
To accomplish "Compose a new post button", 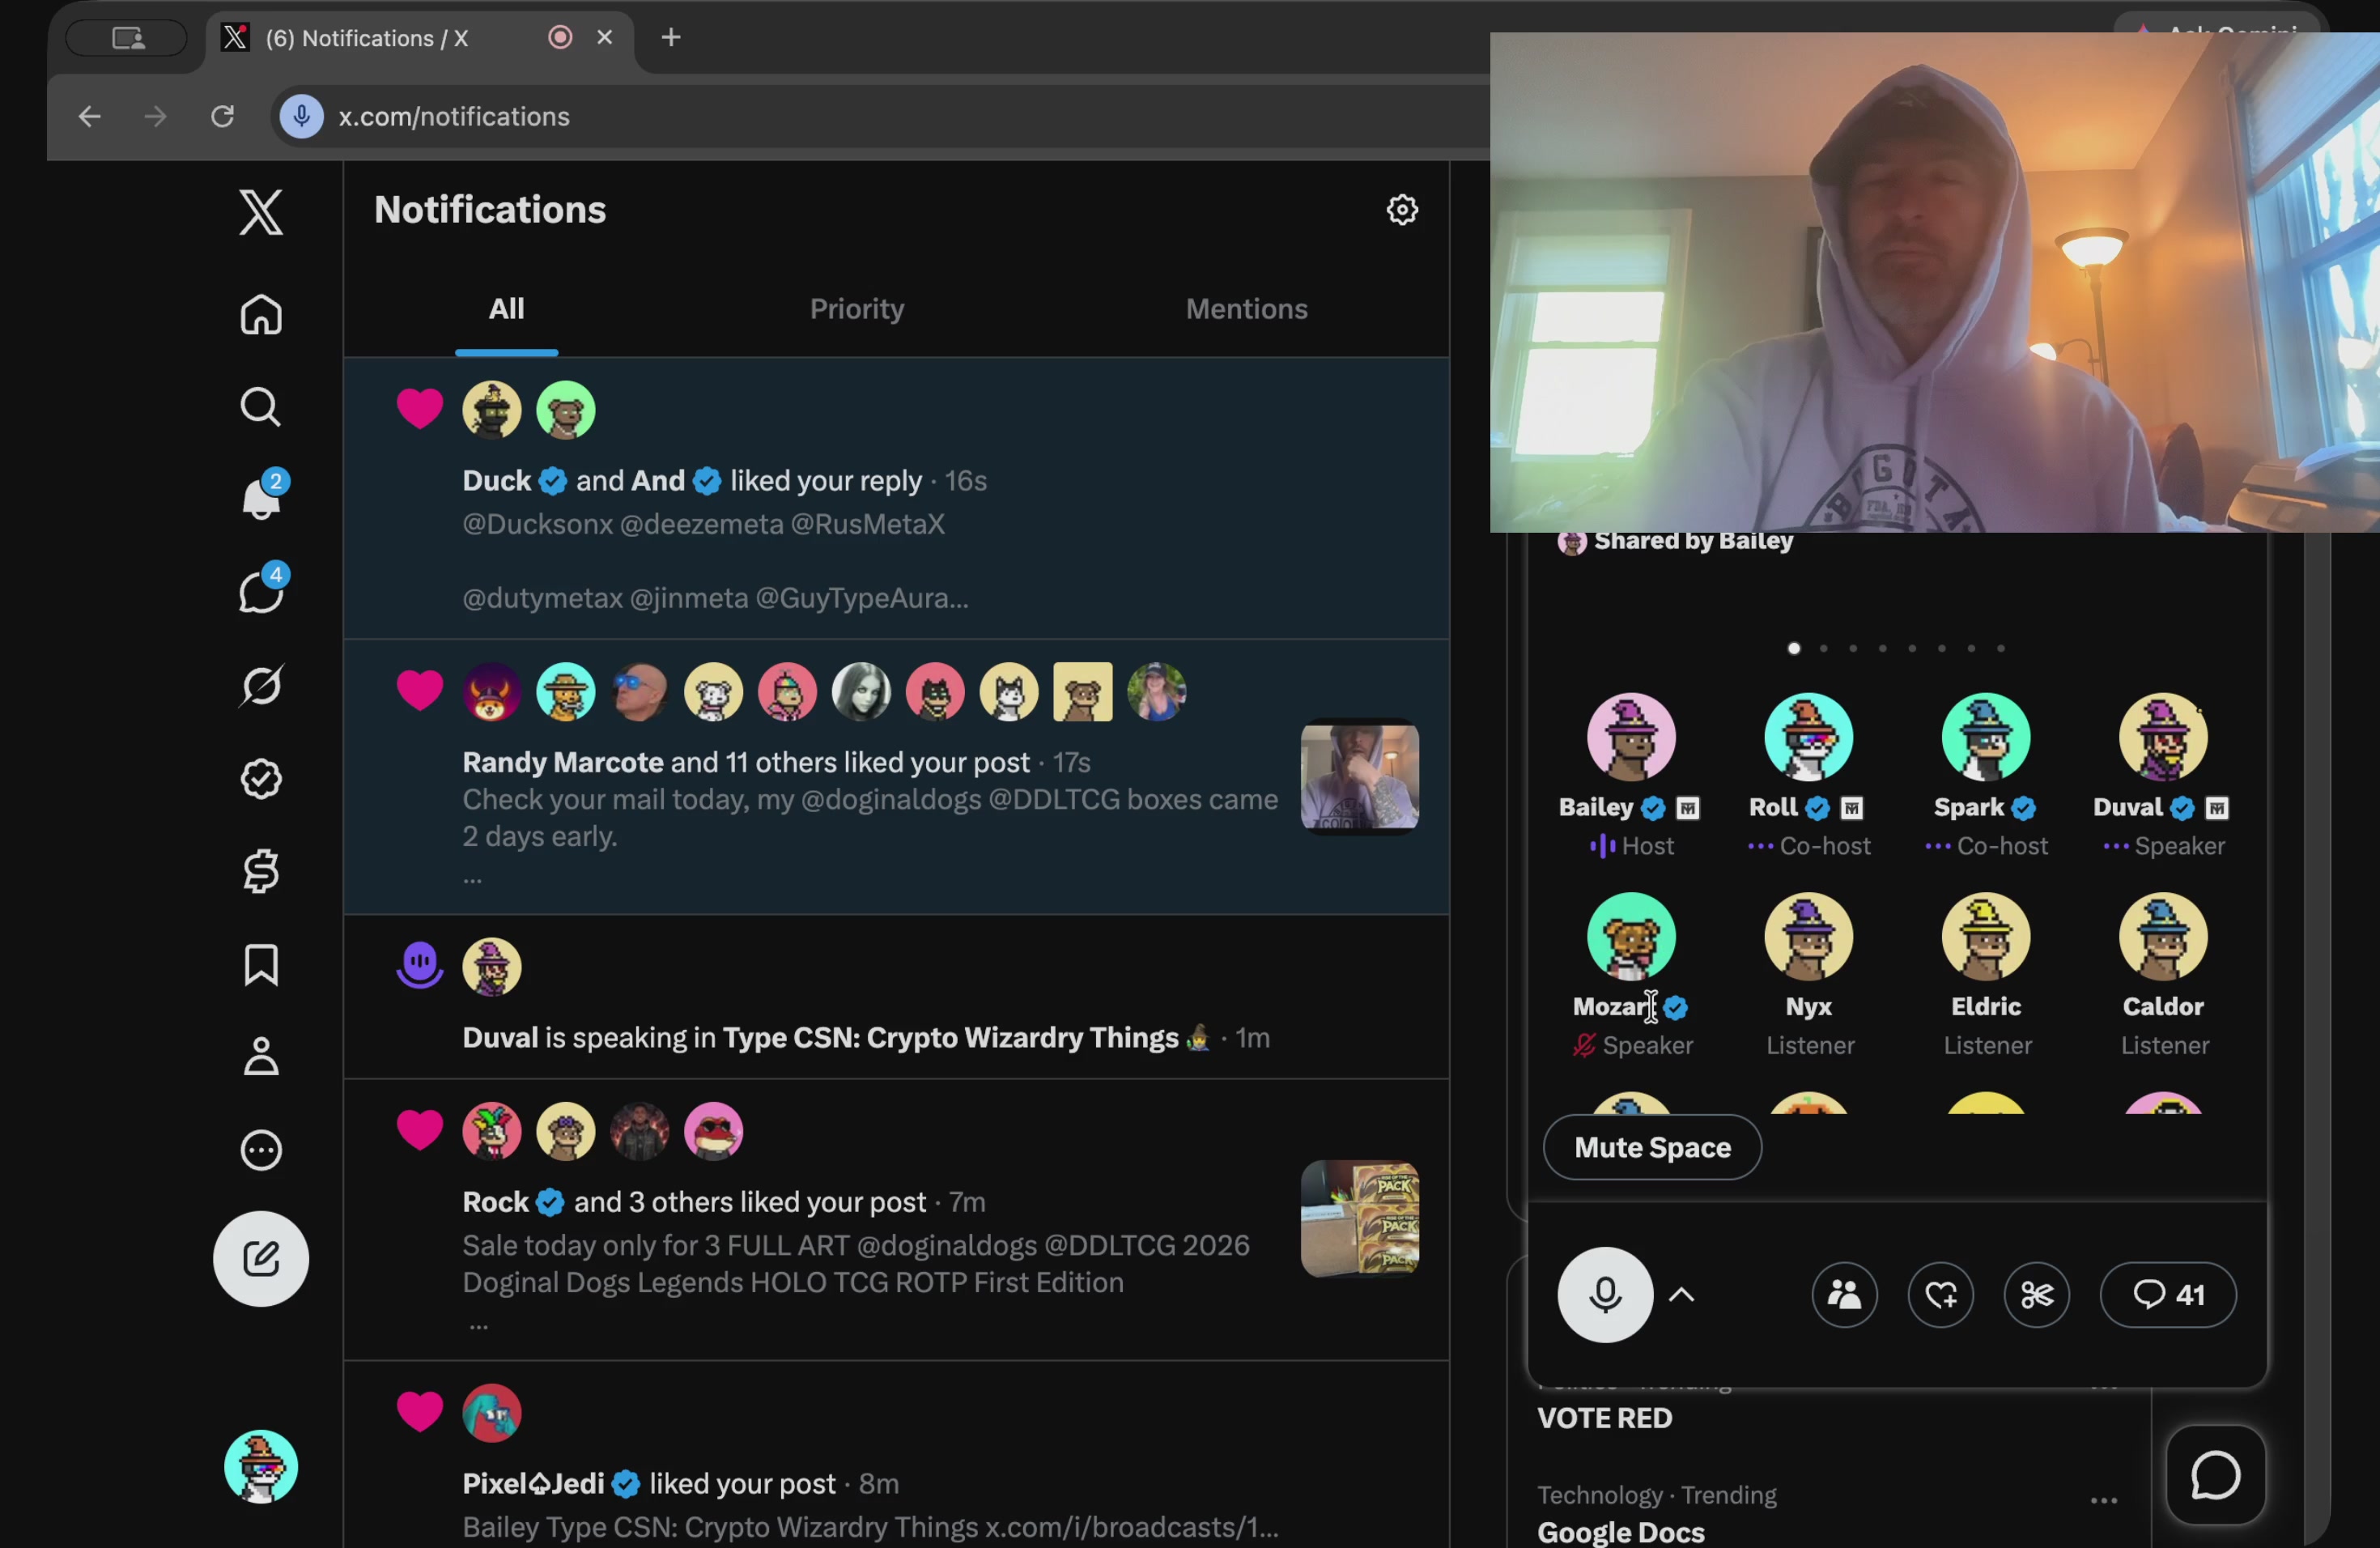I will 261,1259.
